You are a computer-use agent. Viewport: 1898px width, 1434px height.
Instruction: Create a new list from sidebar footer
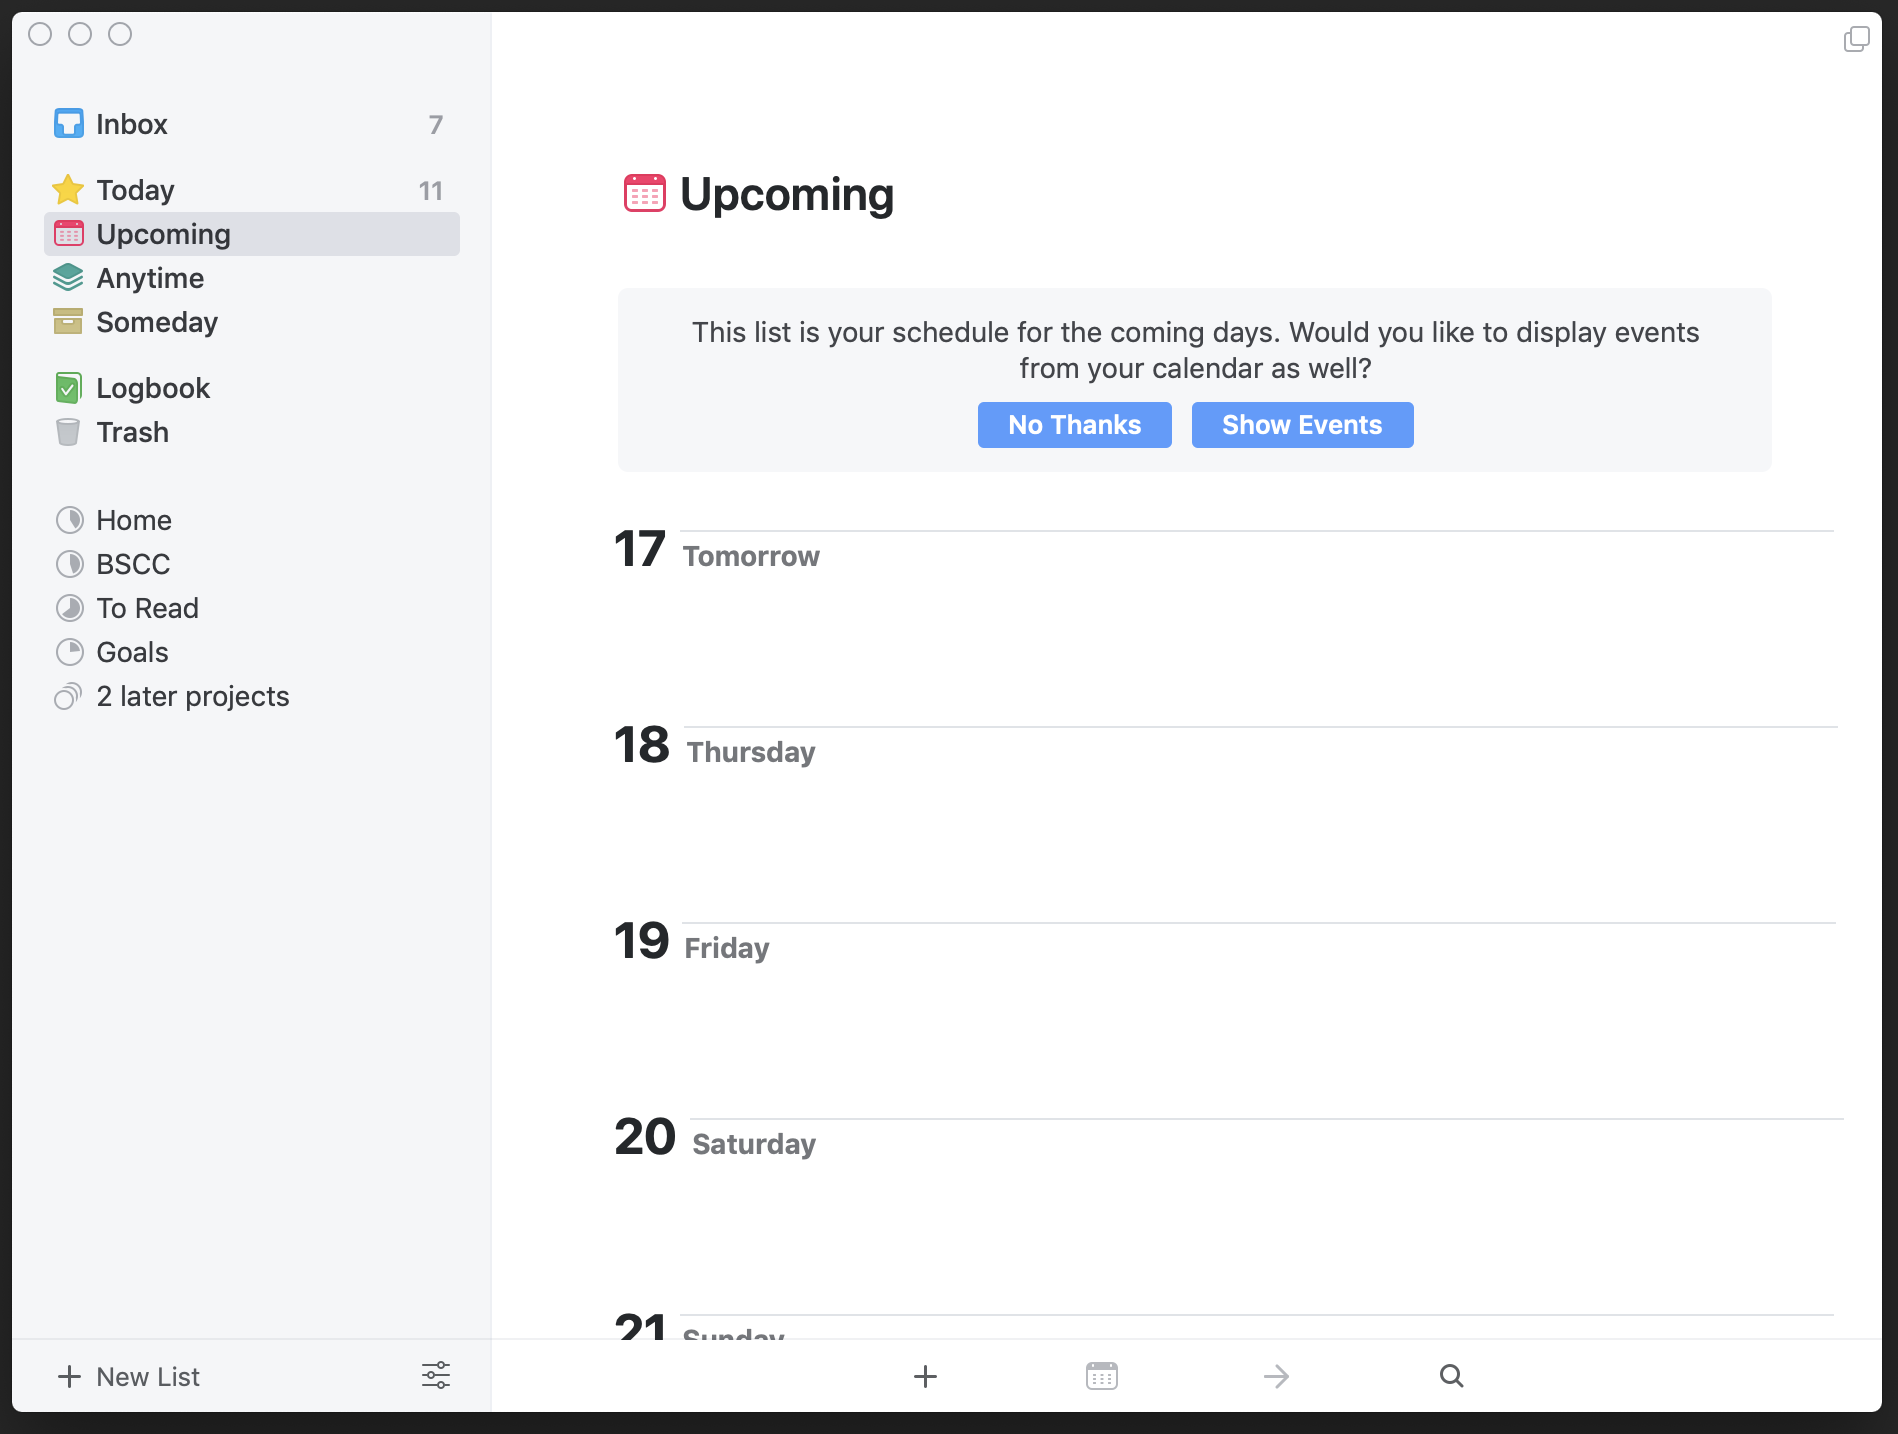tap(129, 1377)
